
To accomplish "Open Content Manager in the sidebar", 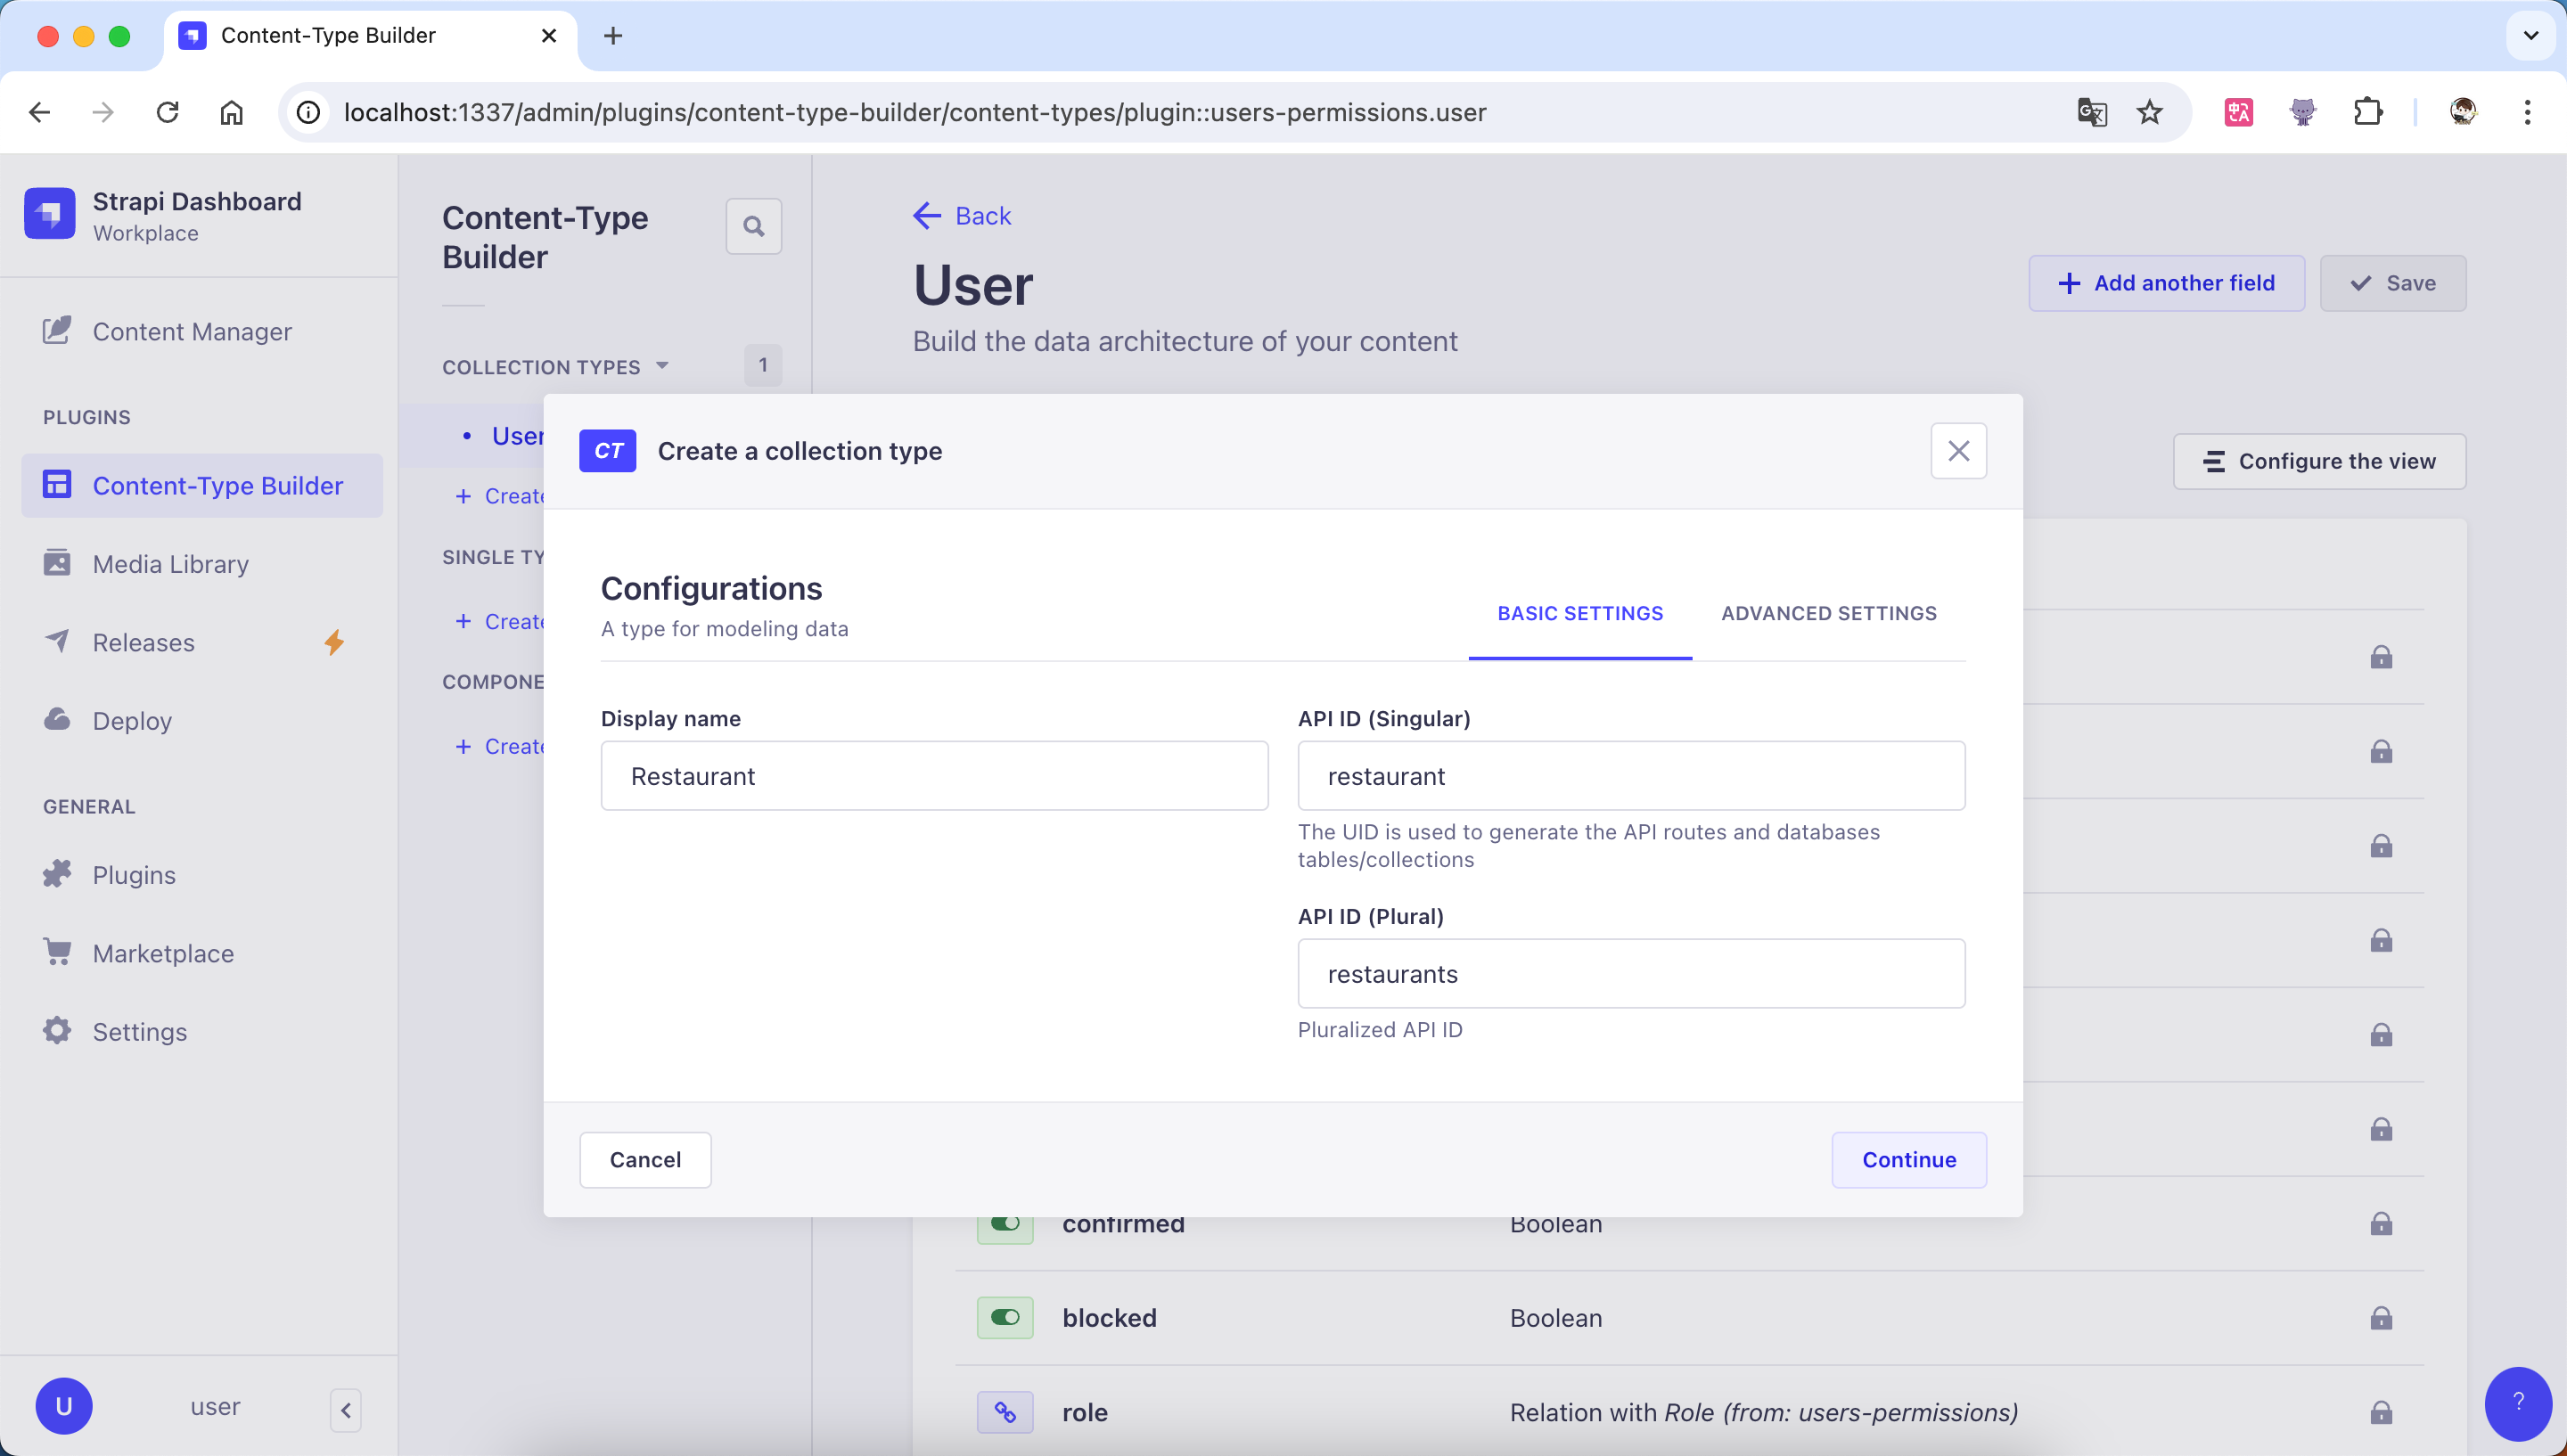I will tap(191, 331).
